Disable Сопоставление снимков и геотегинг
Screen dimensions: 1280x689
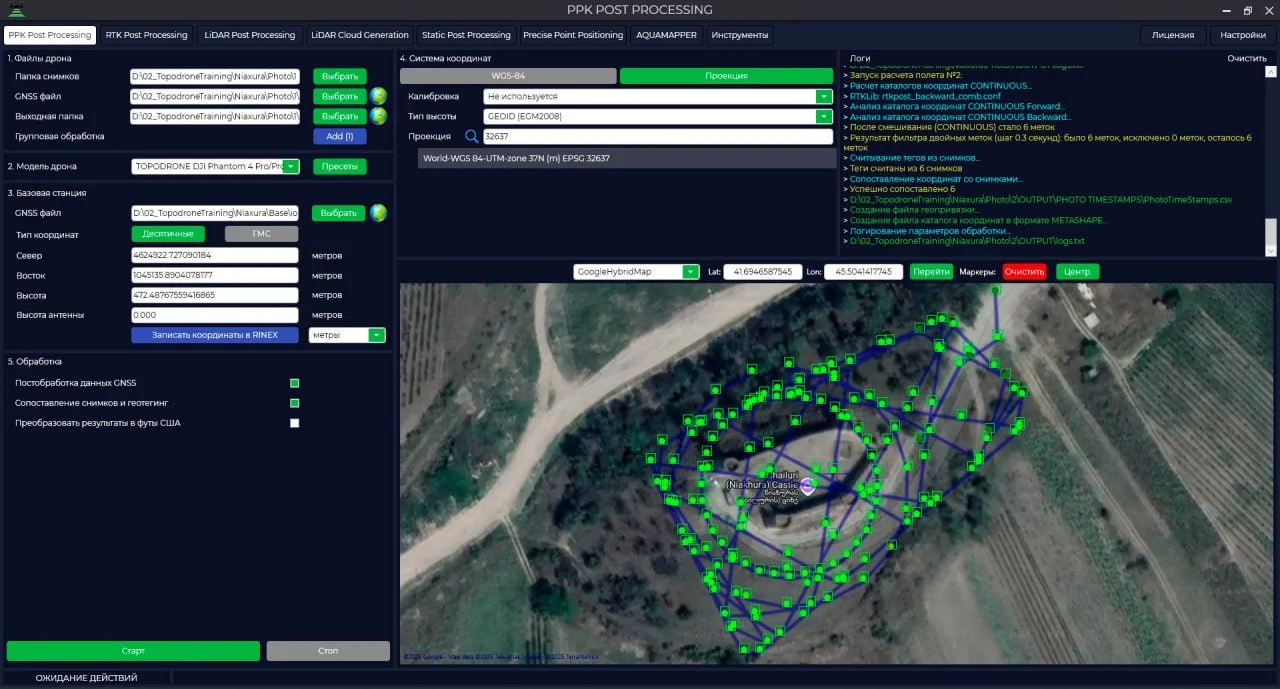click(x=294, y=402)
